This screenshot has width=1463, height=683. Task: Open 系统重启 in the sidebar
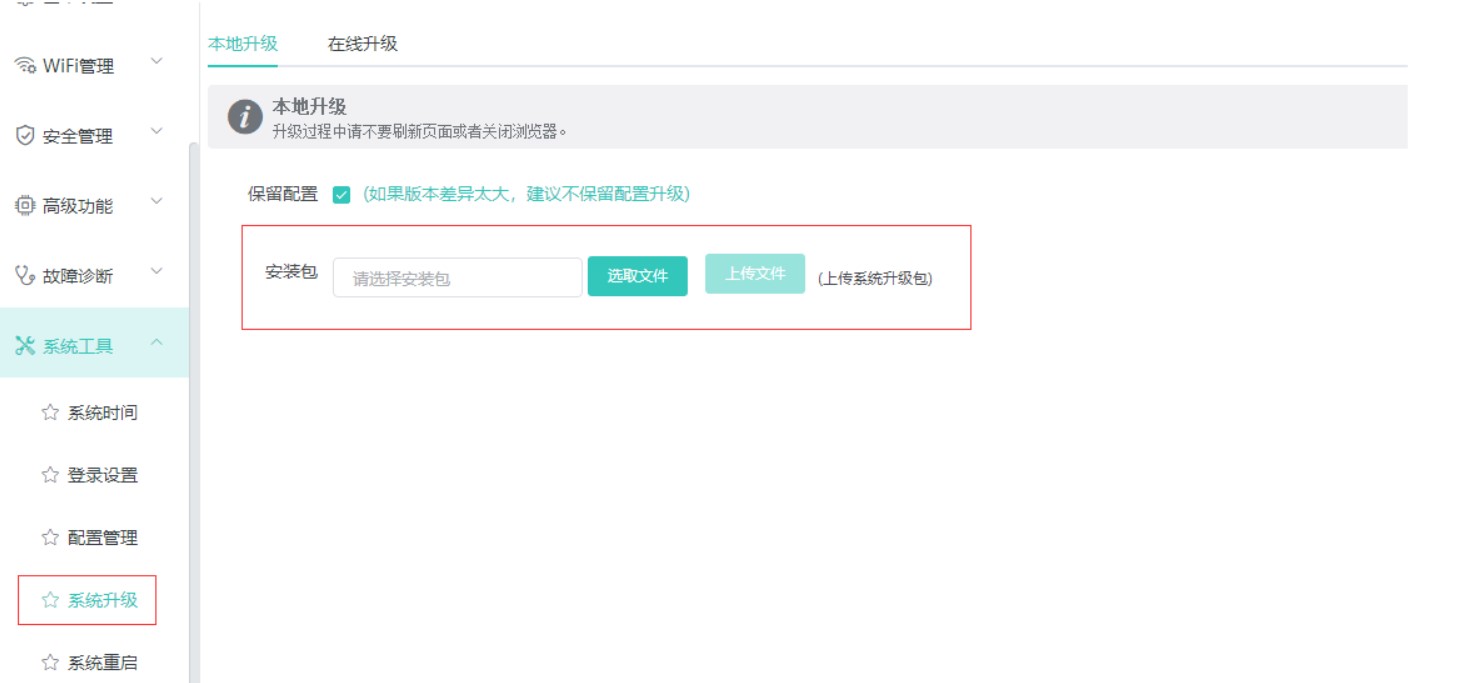tap(102, 662)
